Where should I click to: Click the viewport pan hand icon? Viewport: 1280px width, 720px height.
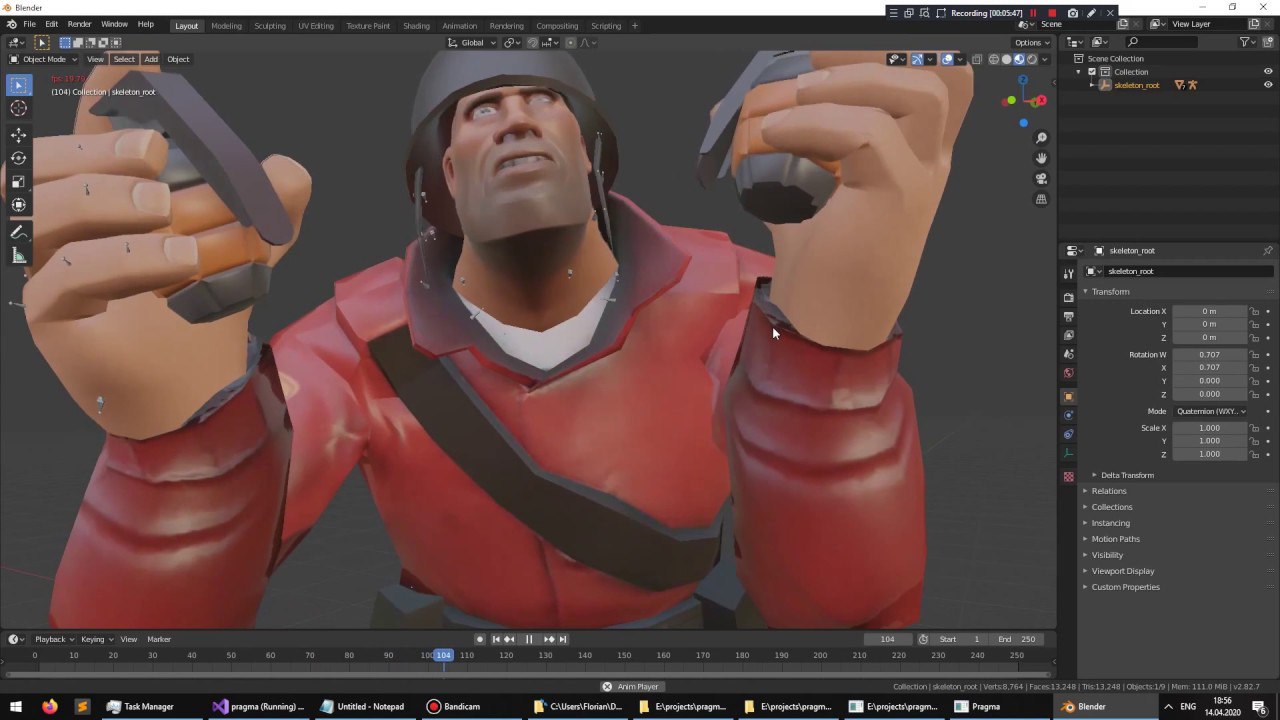(x=1041, y=158)
